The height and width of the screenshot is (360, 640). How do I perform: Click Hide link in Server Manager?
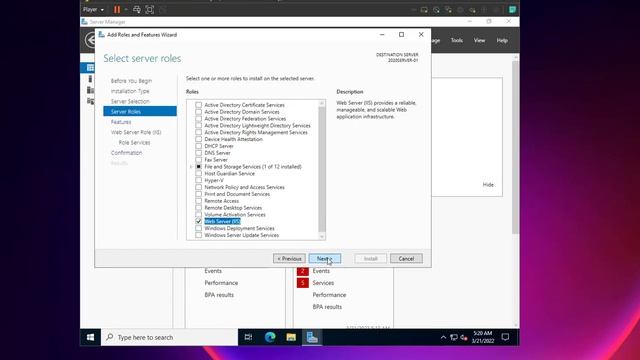tap(488, 184)
